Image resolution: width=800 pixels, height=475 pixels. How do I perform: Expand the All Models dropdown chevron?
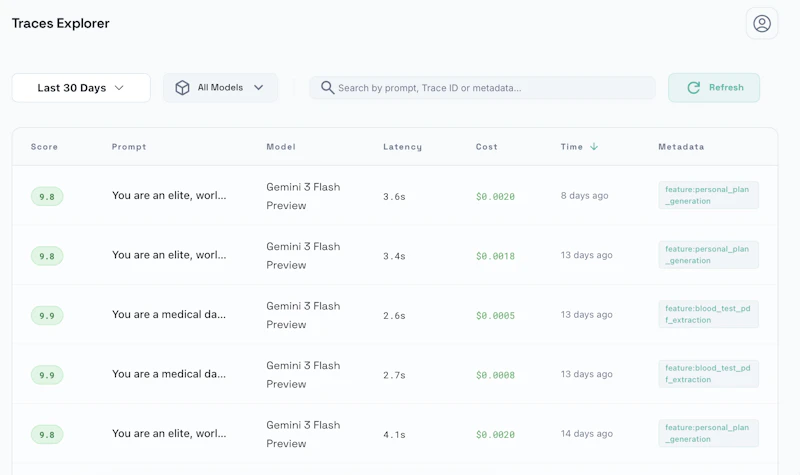coord(259,88)
